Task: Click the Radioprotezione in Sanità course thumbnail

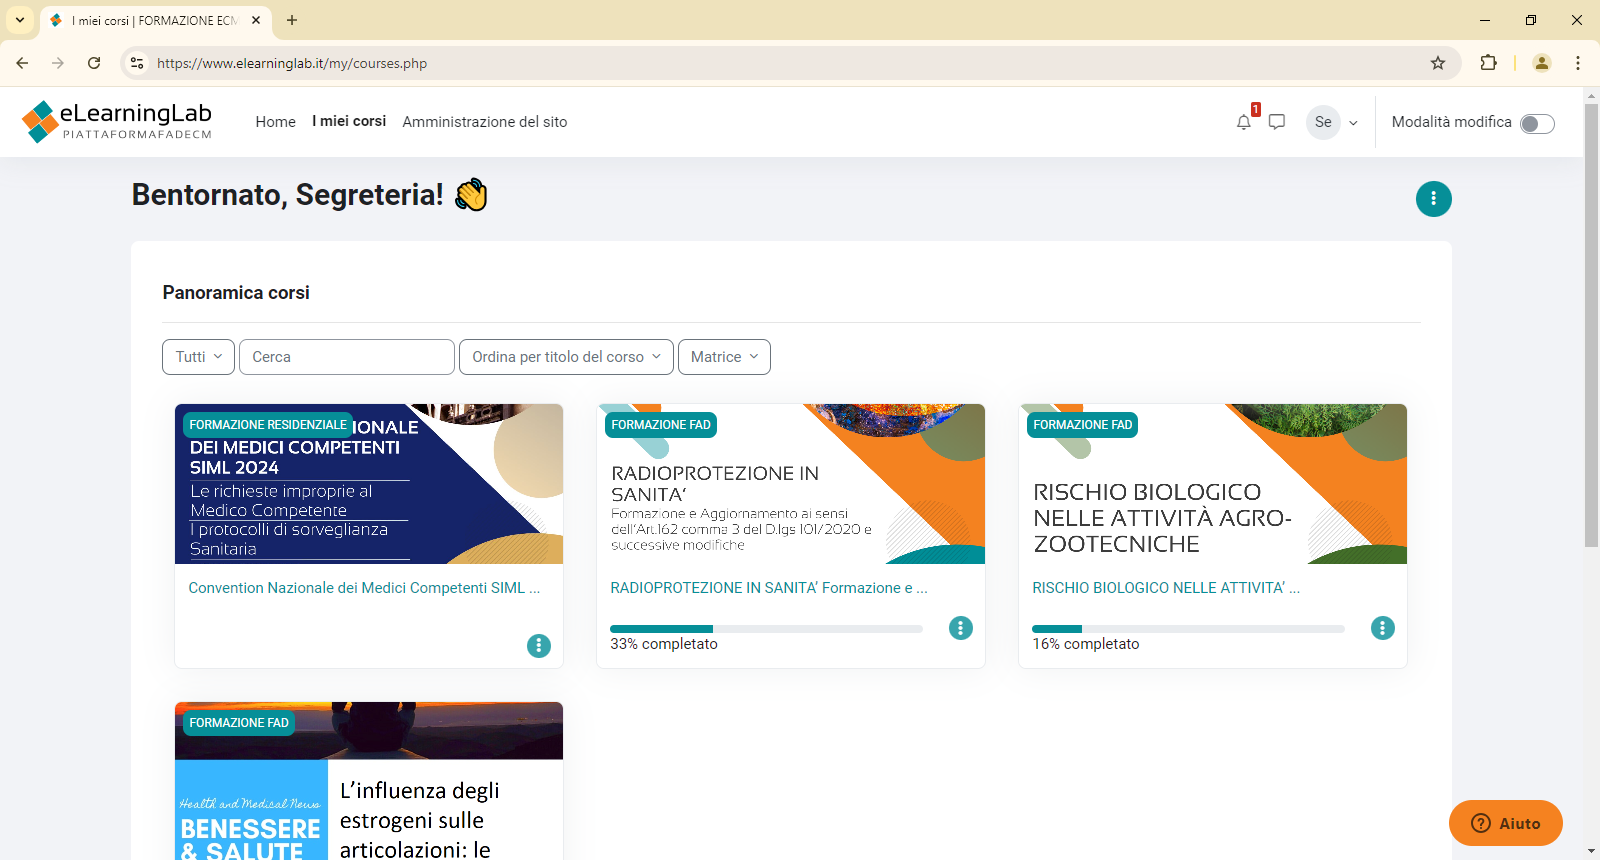Action: pyautogui.click(x=791, y=484)
